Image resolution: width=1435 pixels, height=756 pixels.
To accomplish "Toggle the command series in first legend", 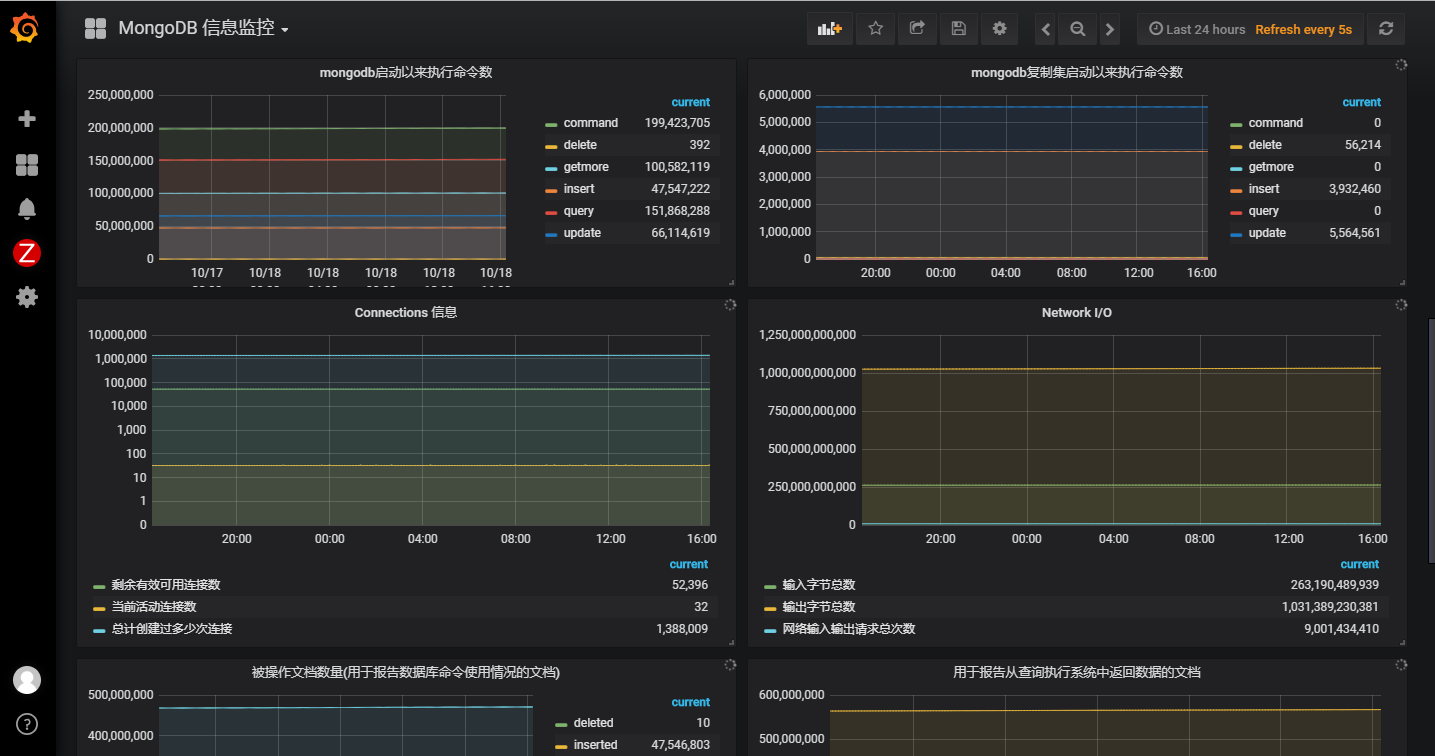I will tap(590, 123).
